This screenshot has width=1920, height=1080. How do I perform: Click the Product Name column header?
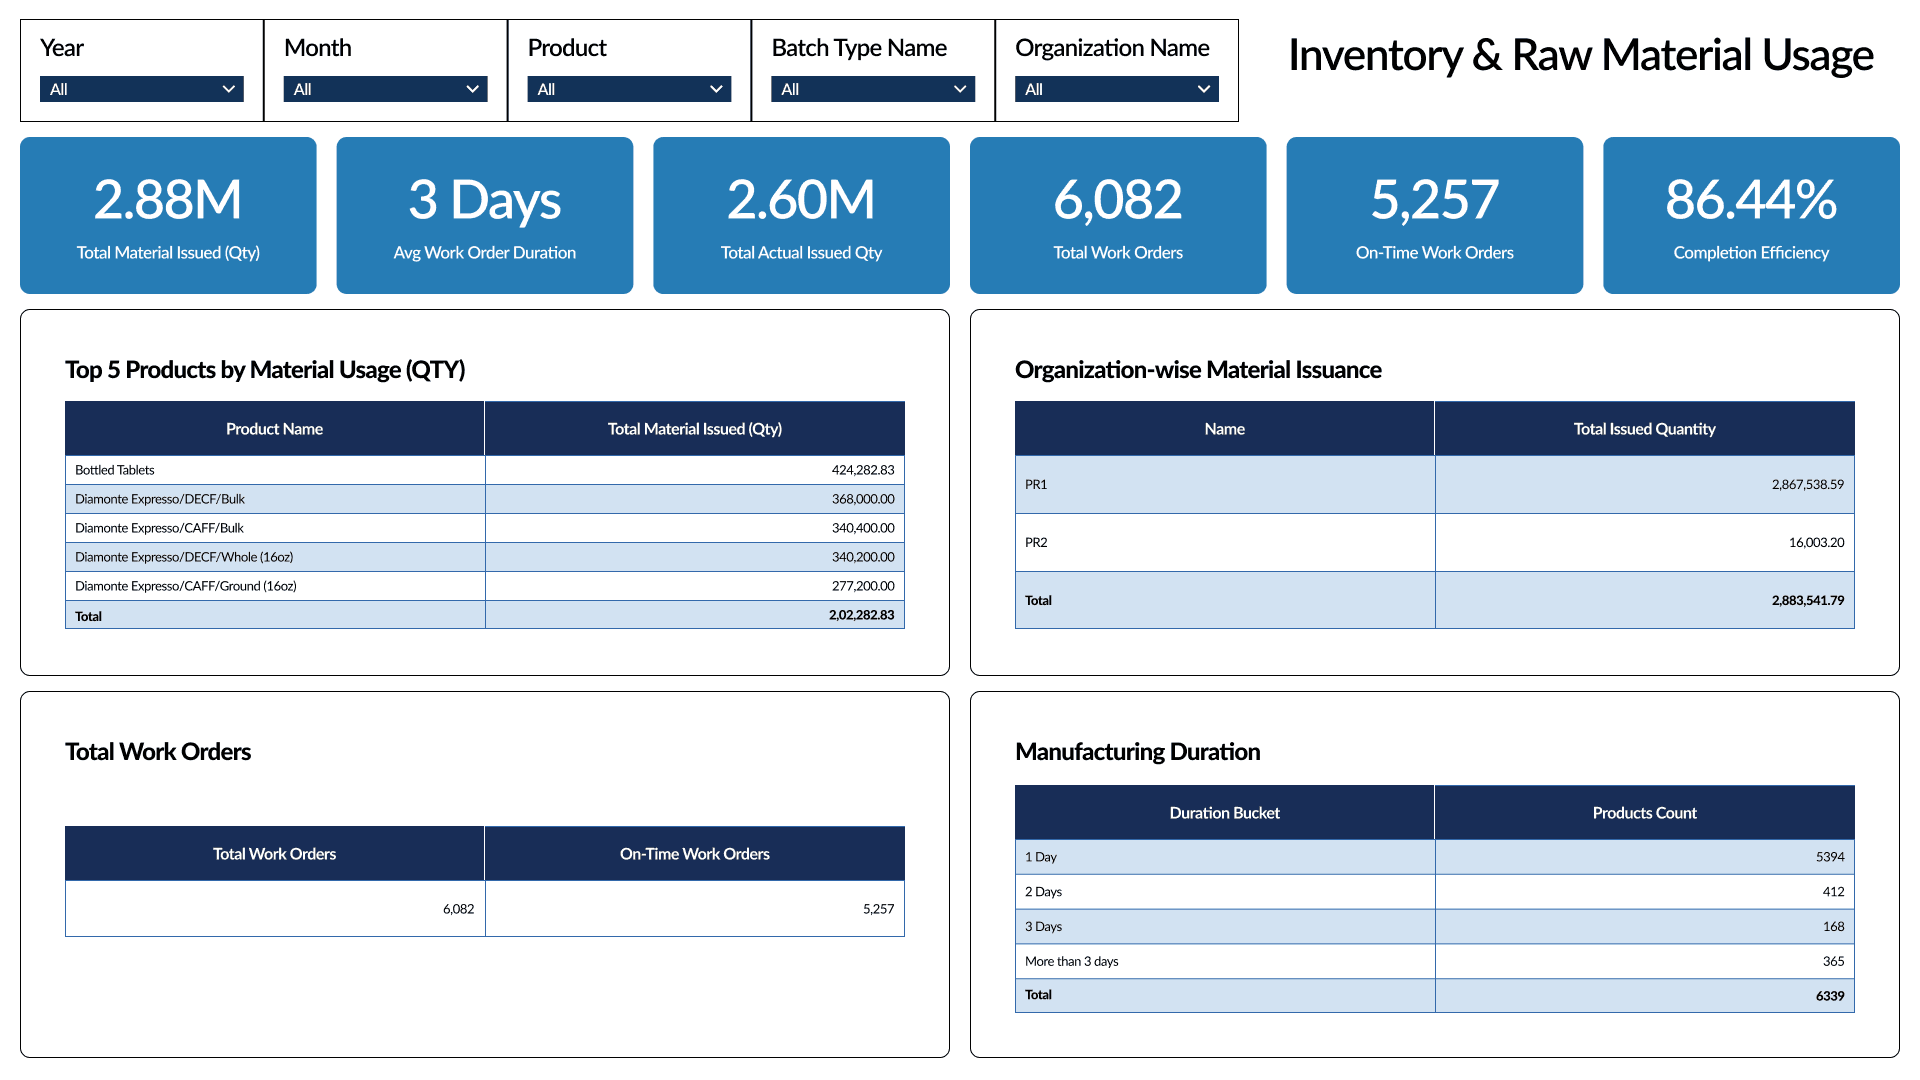click(274, 428)
